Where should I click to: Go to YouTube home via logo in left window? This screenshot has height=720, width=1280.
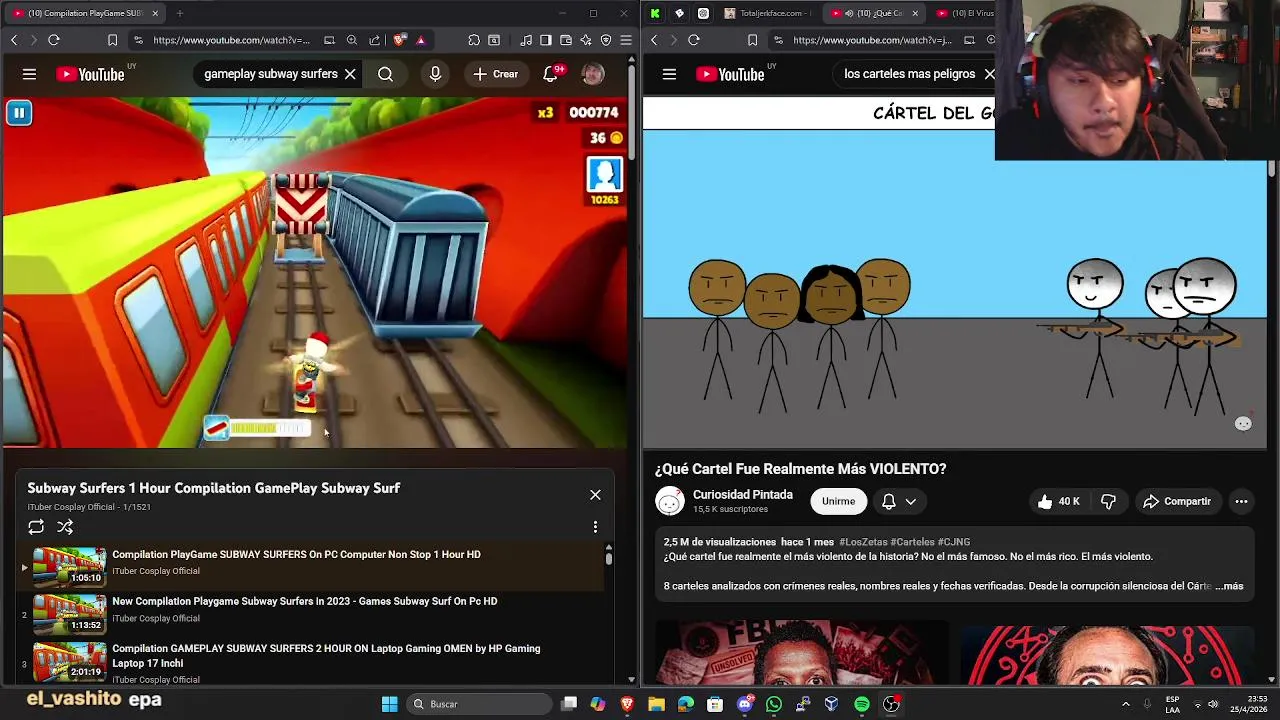[90, 74]
